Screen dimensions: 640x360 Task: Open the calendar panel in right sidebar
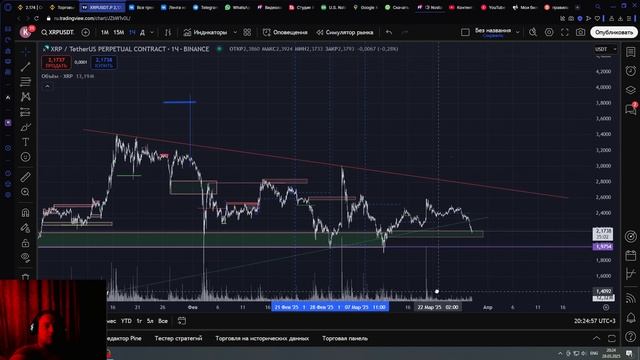click(x=631, y=256)
